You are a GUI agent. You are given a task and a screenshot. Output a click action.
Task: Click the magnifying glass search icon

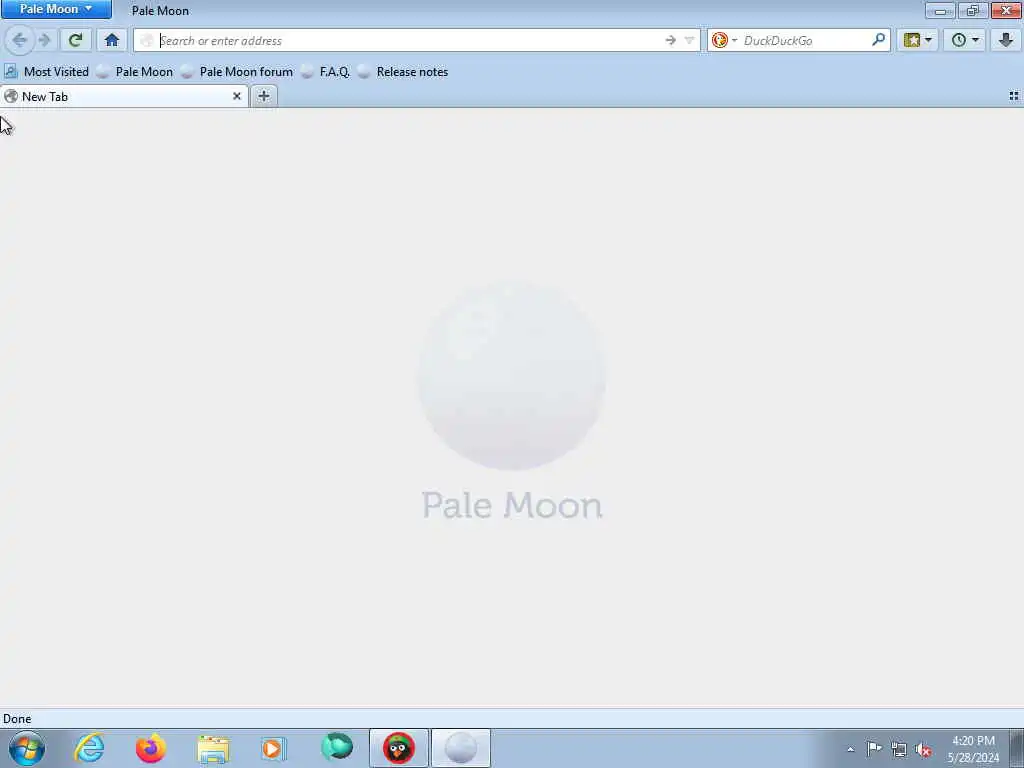[878, 40]
